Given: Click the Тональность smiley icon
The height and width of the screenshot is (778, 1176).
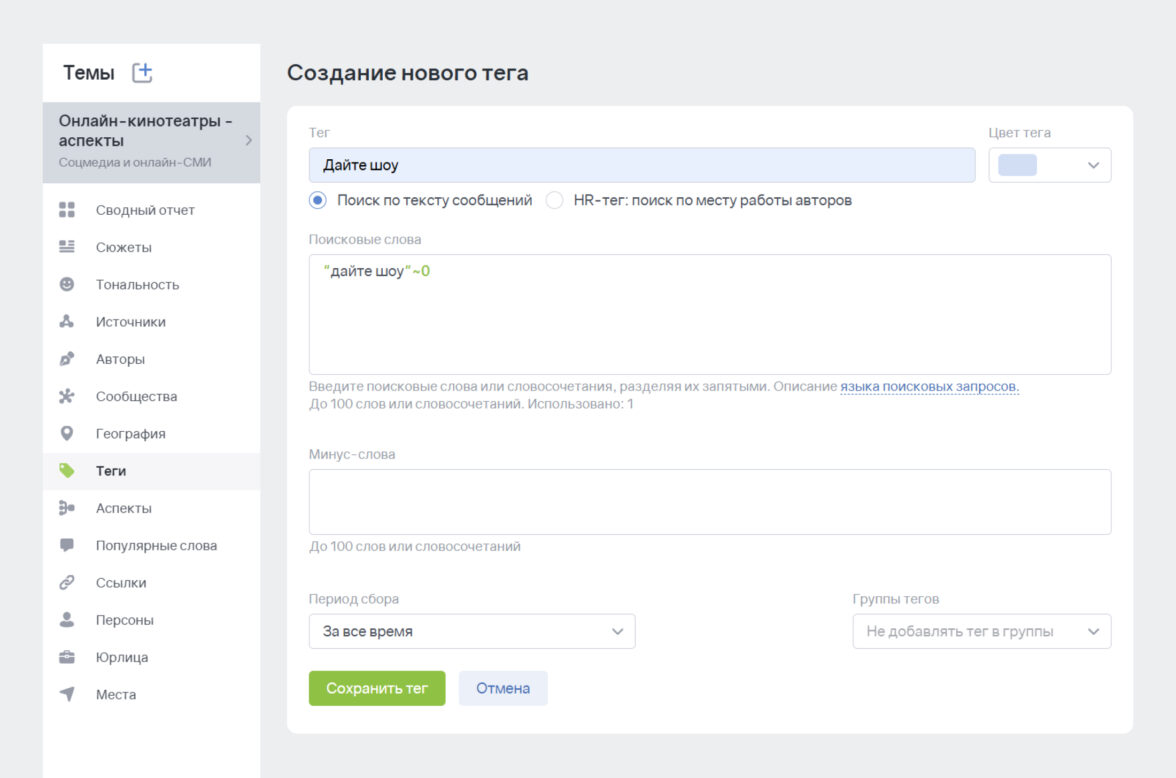Looking at the screenshot, I should [67, 284].
